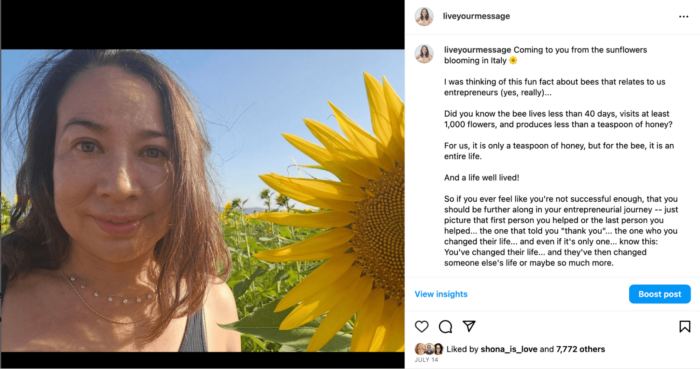Open View insights link
Screen dimensions: 700x369
[x=441, y=294]
